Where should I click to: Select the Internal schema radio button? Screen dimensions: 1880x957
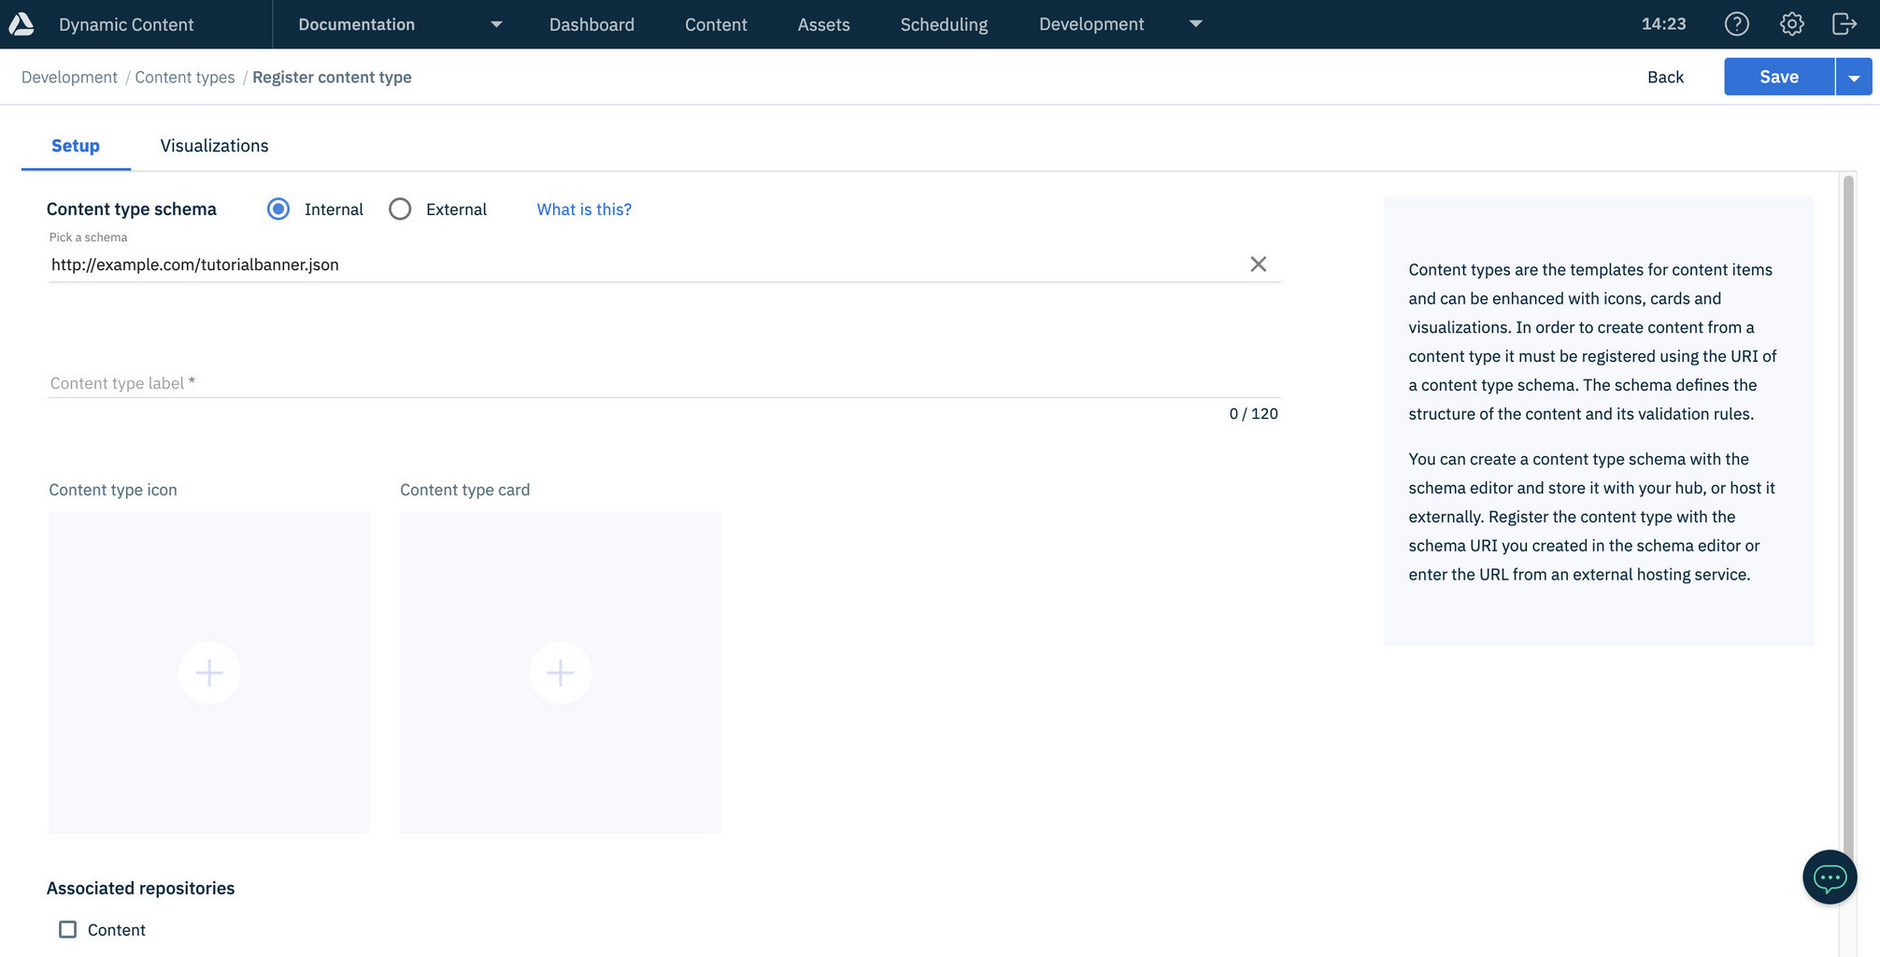(279, 209)
